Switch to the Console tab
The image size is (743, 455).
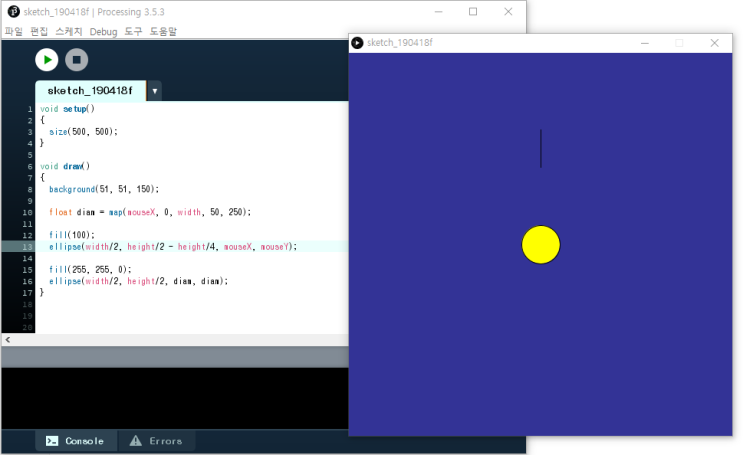tap(76, 441)
